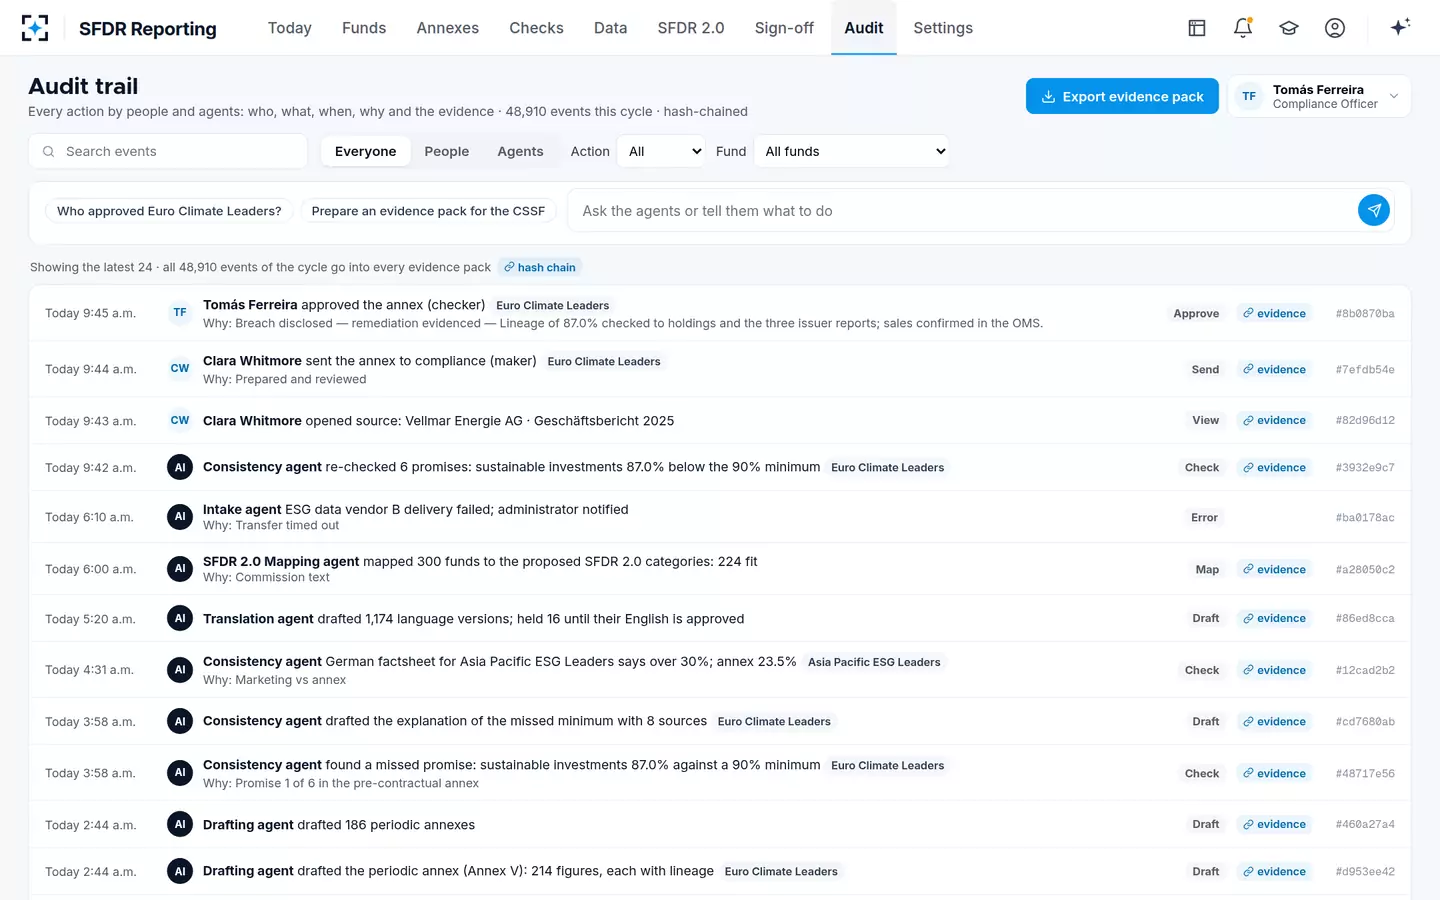Click Export evidence pack button
The height and width of the screenshot is (900, 1440).
[1122, 96]
